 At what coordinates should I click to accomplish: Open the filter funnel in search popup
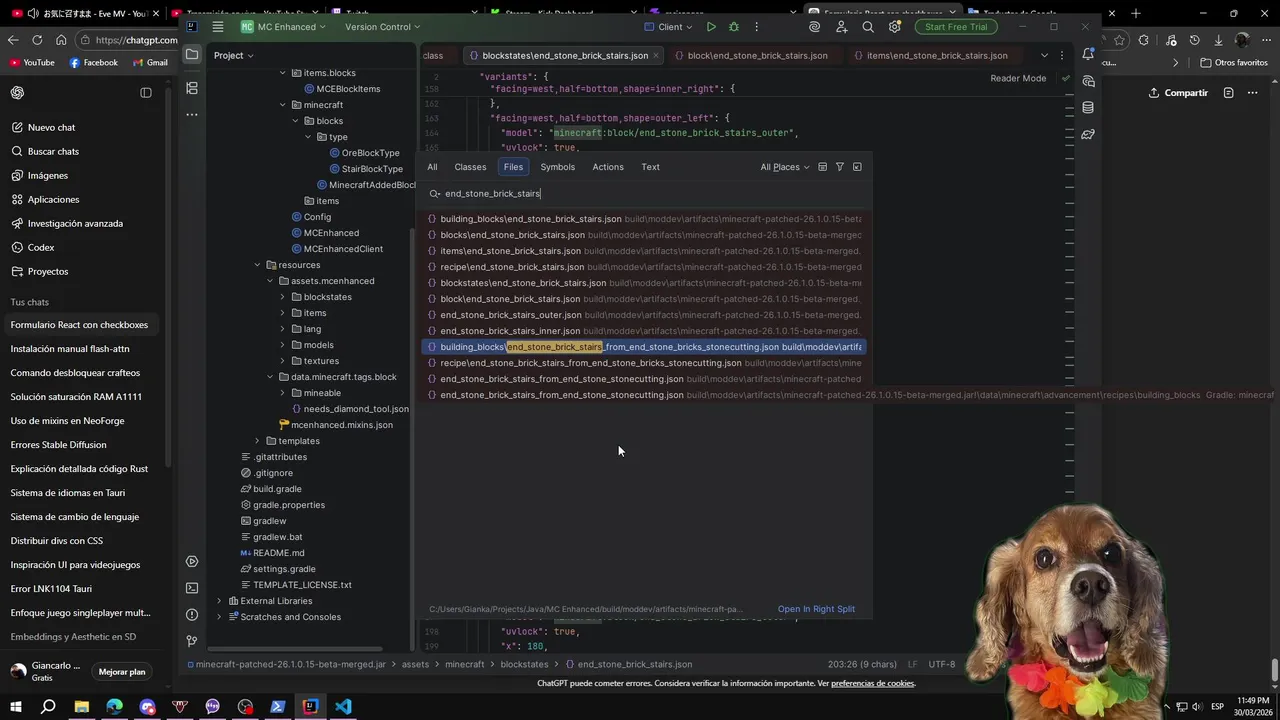point(840,167)
